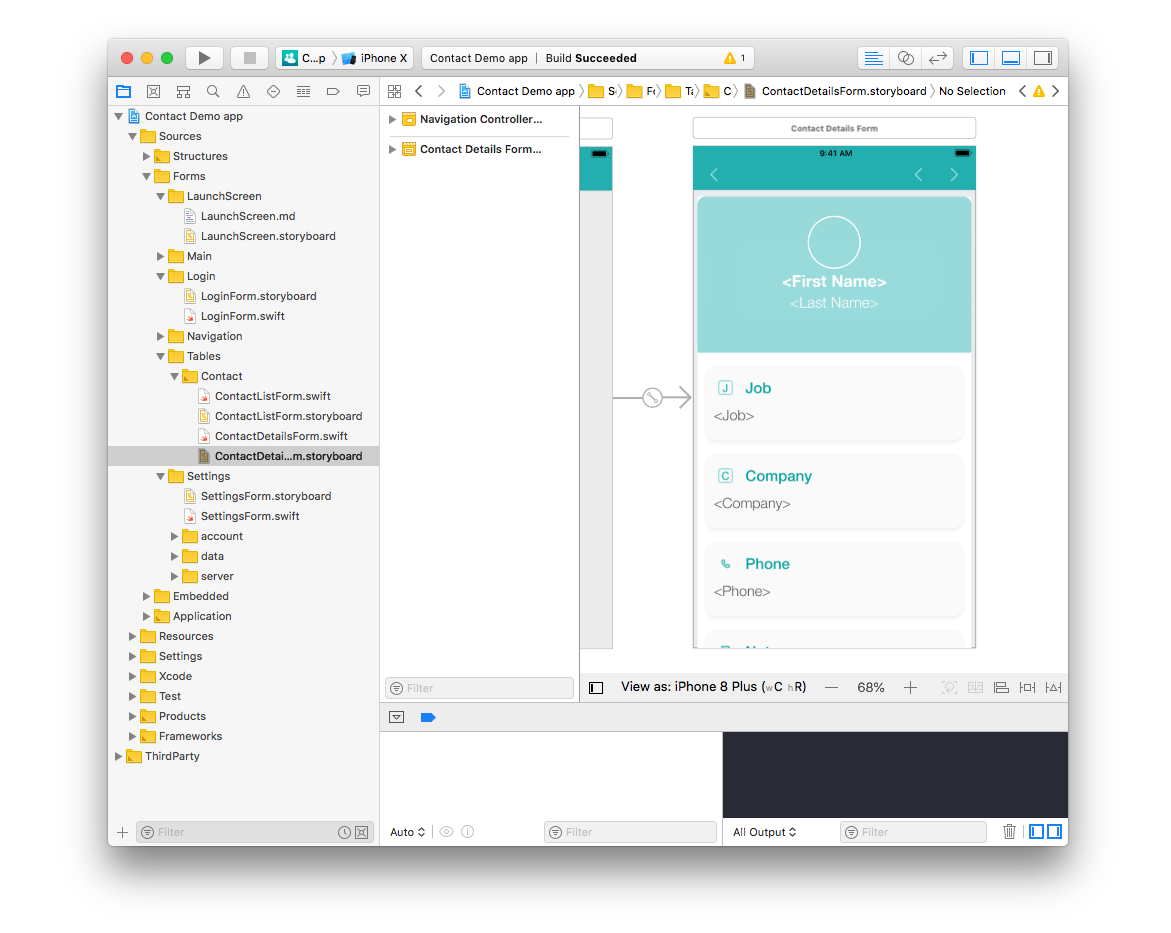Toggle breakpoints activation in debug bar
1171x933 pixels.
point(428,717)
